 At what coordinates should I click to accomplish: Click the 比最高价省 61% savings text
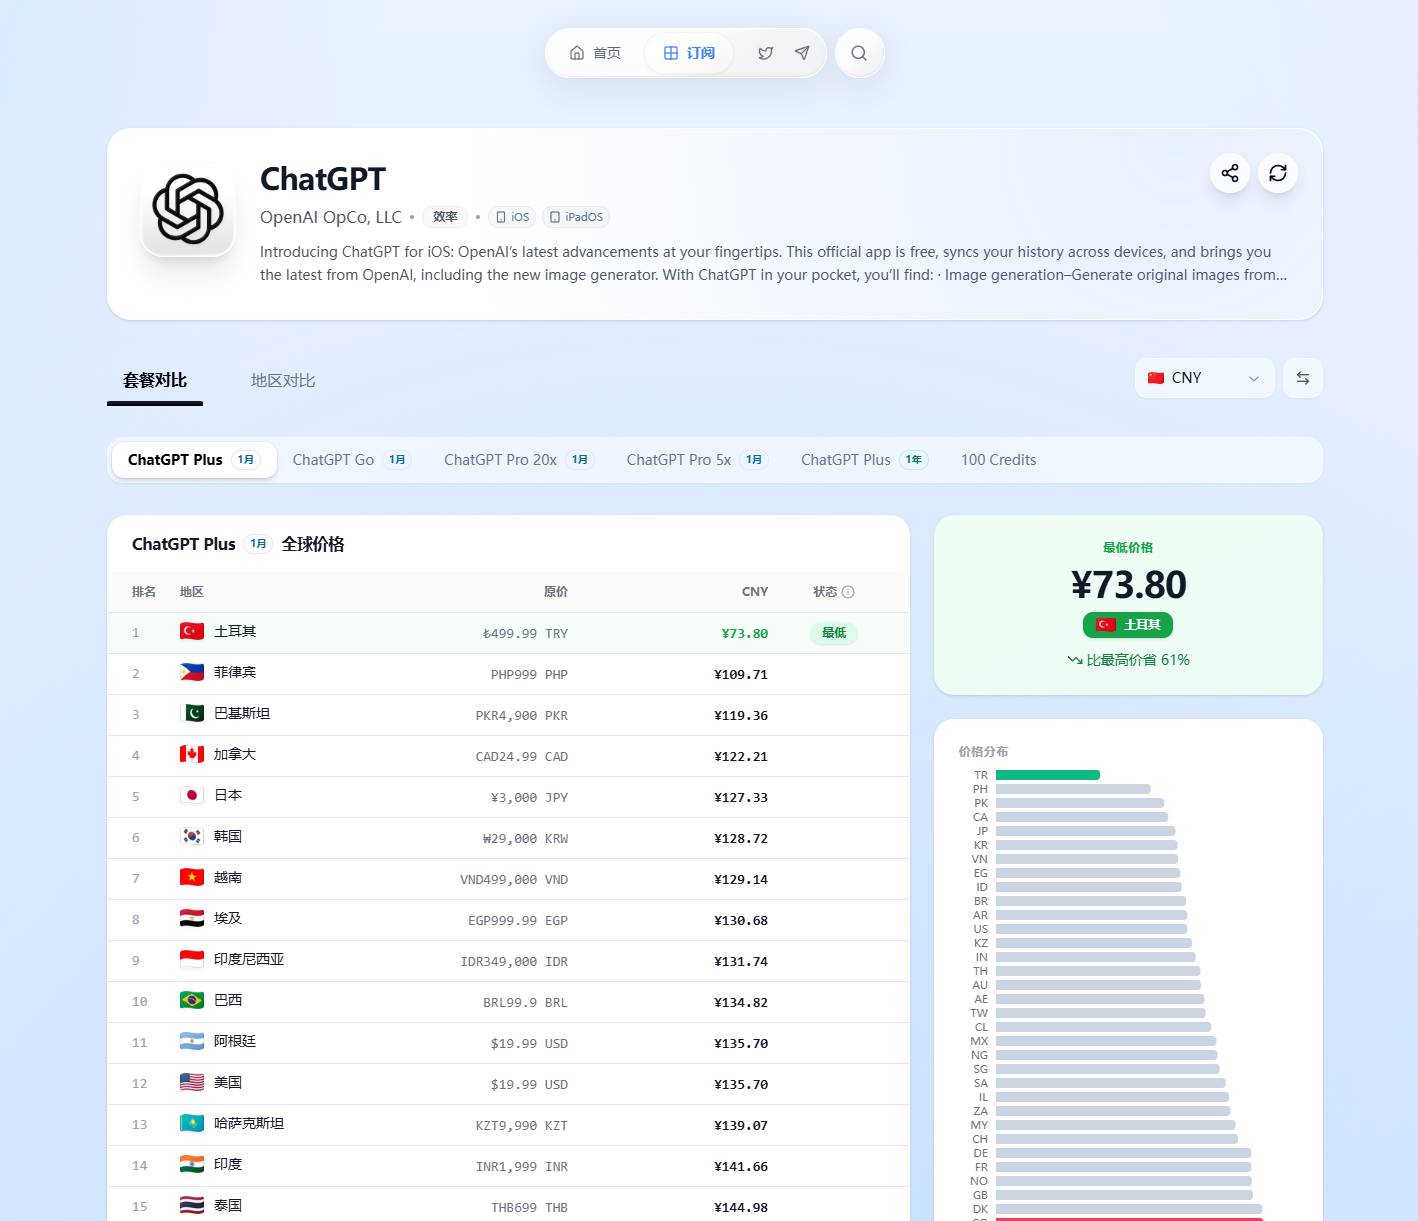pyautogui.click(x=1128, y=660)
